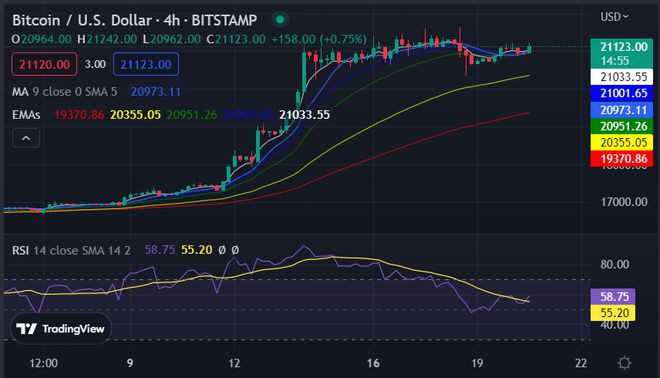The width and height of the screenshot is (660, 378).
Task: Select the MA 9 close 0 SMA 5 legend
Action: (65, 91)
